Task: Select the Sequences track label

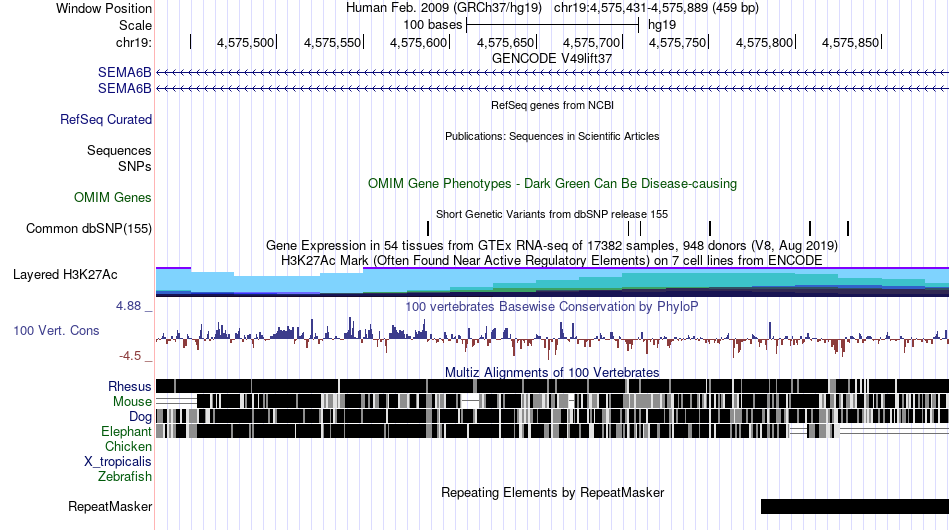Action: 119,150
